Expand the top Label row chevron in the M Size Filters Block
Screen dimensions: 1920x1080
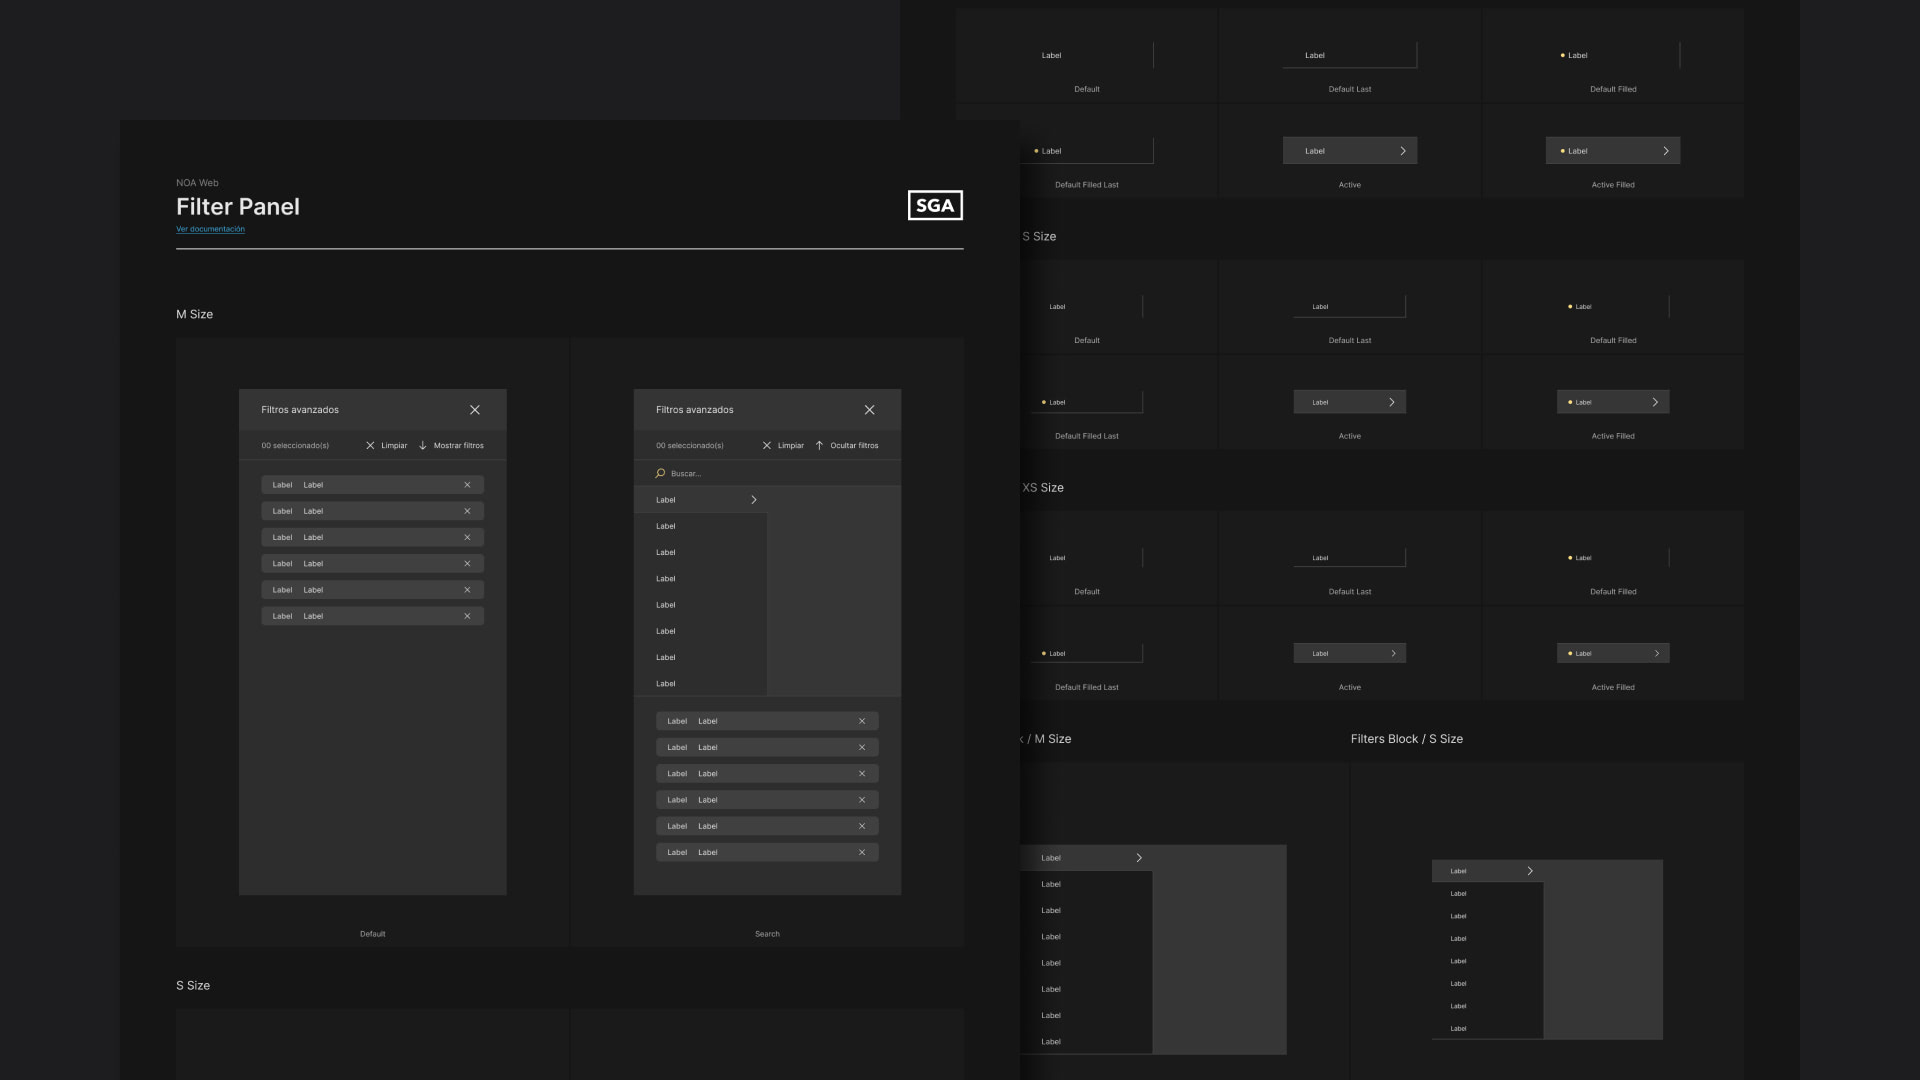[x=1139, y=858]
